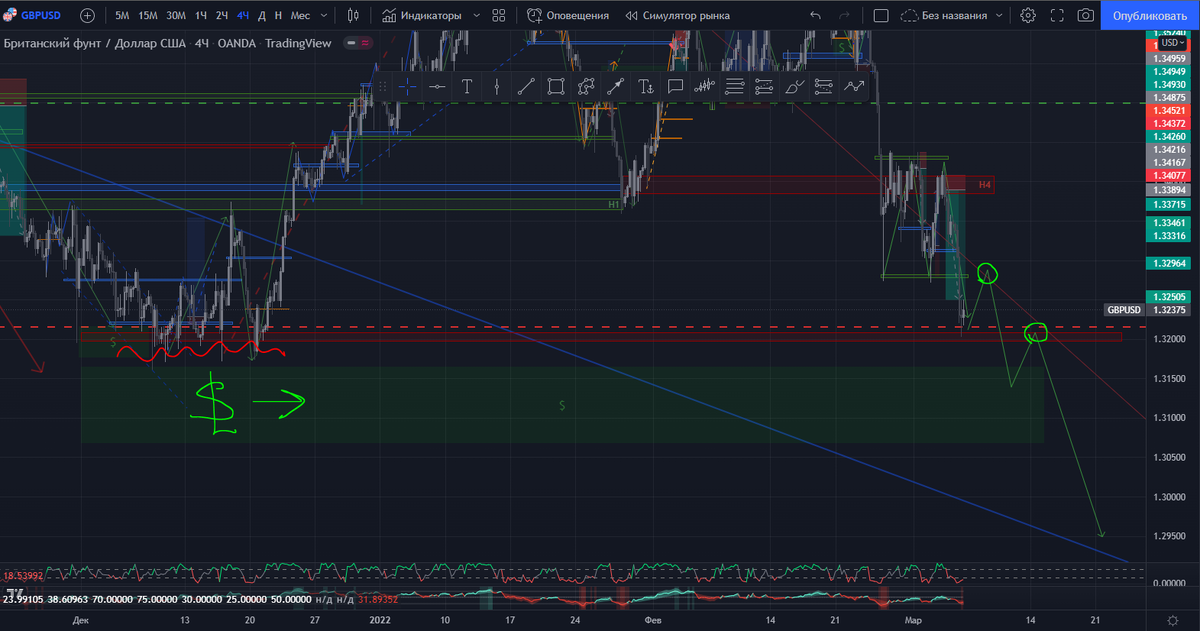Open the chart layout selector square
This screenshot has height=631, width=1200.
click(880, 15)
